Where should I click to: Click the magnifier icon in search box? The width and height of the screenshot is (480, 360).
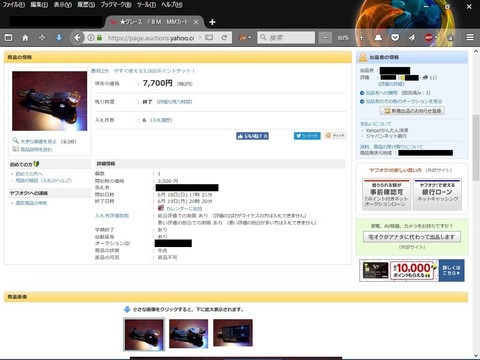[263, 38]
